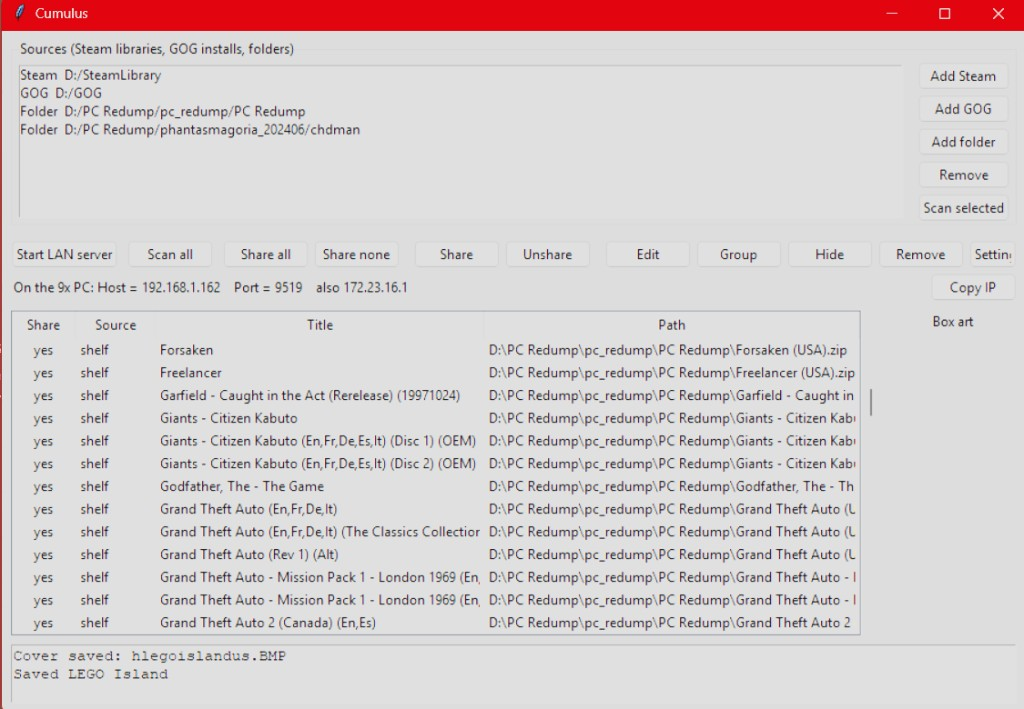Click the Share button in toolbar row
This screenshot has width=1024, height=709.
(456, 255)
